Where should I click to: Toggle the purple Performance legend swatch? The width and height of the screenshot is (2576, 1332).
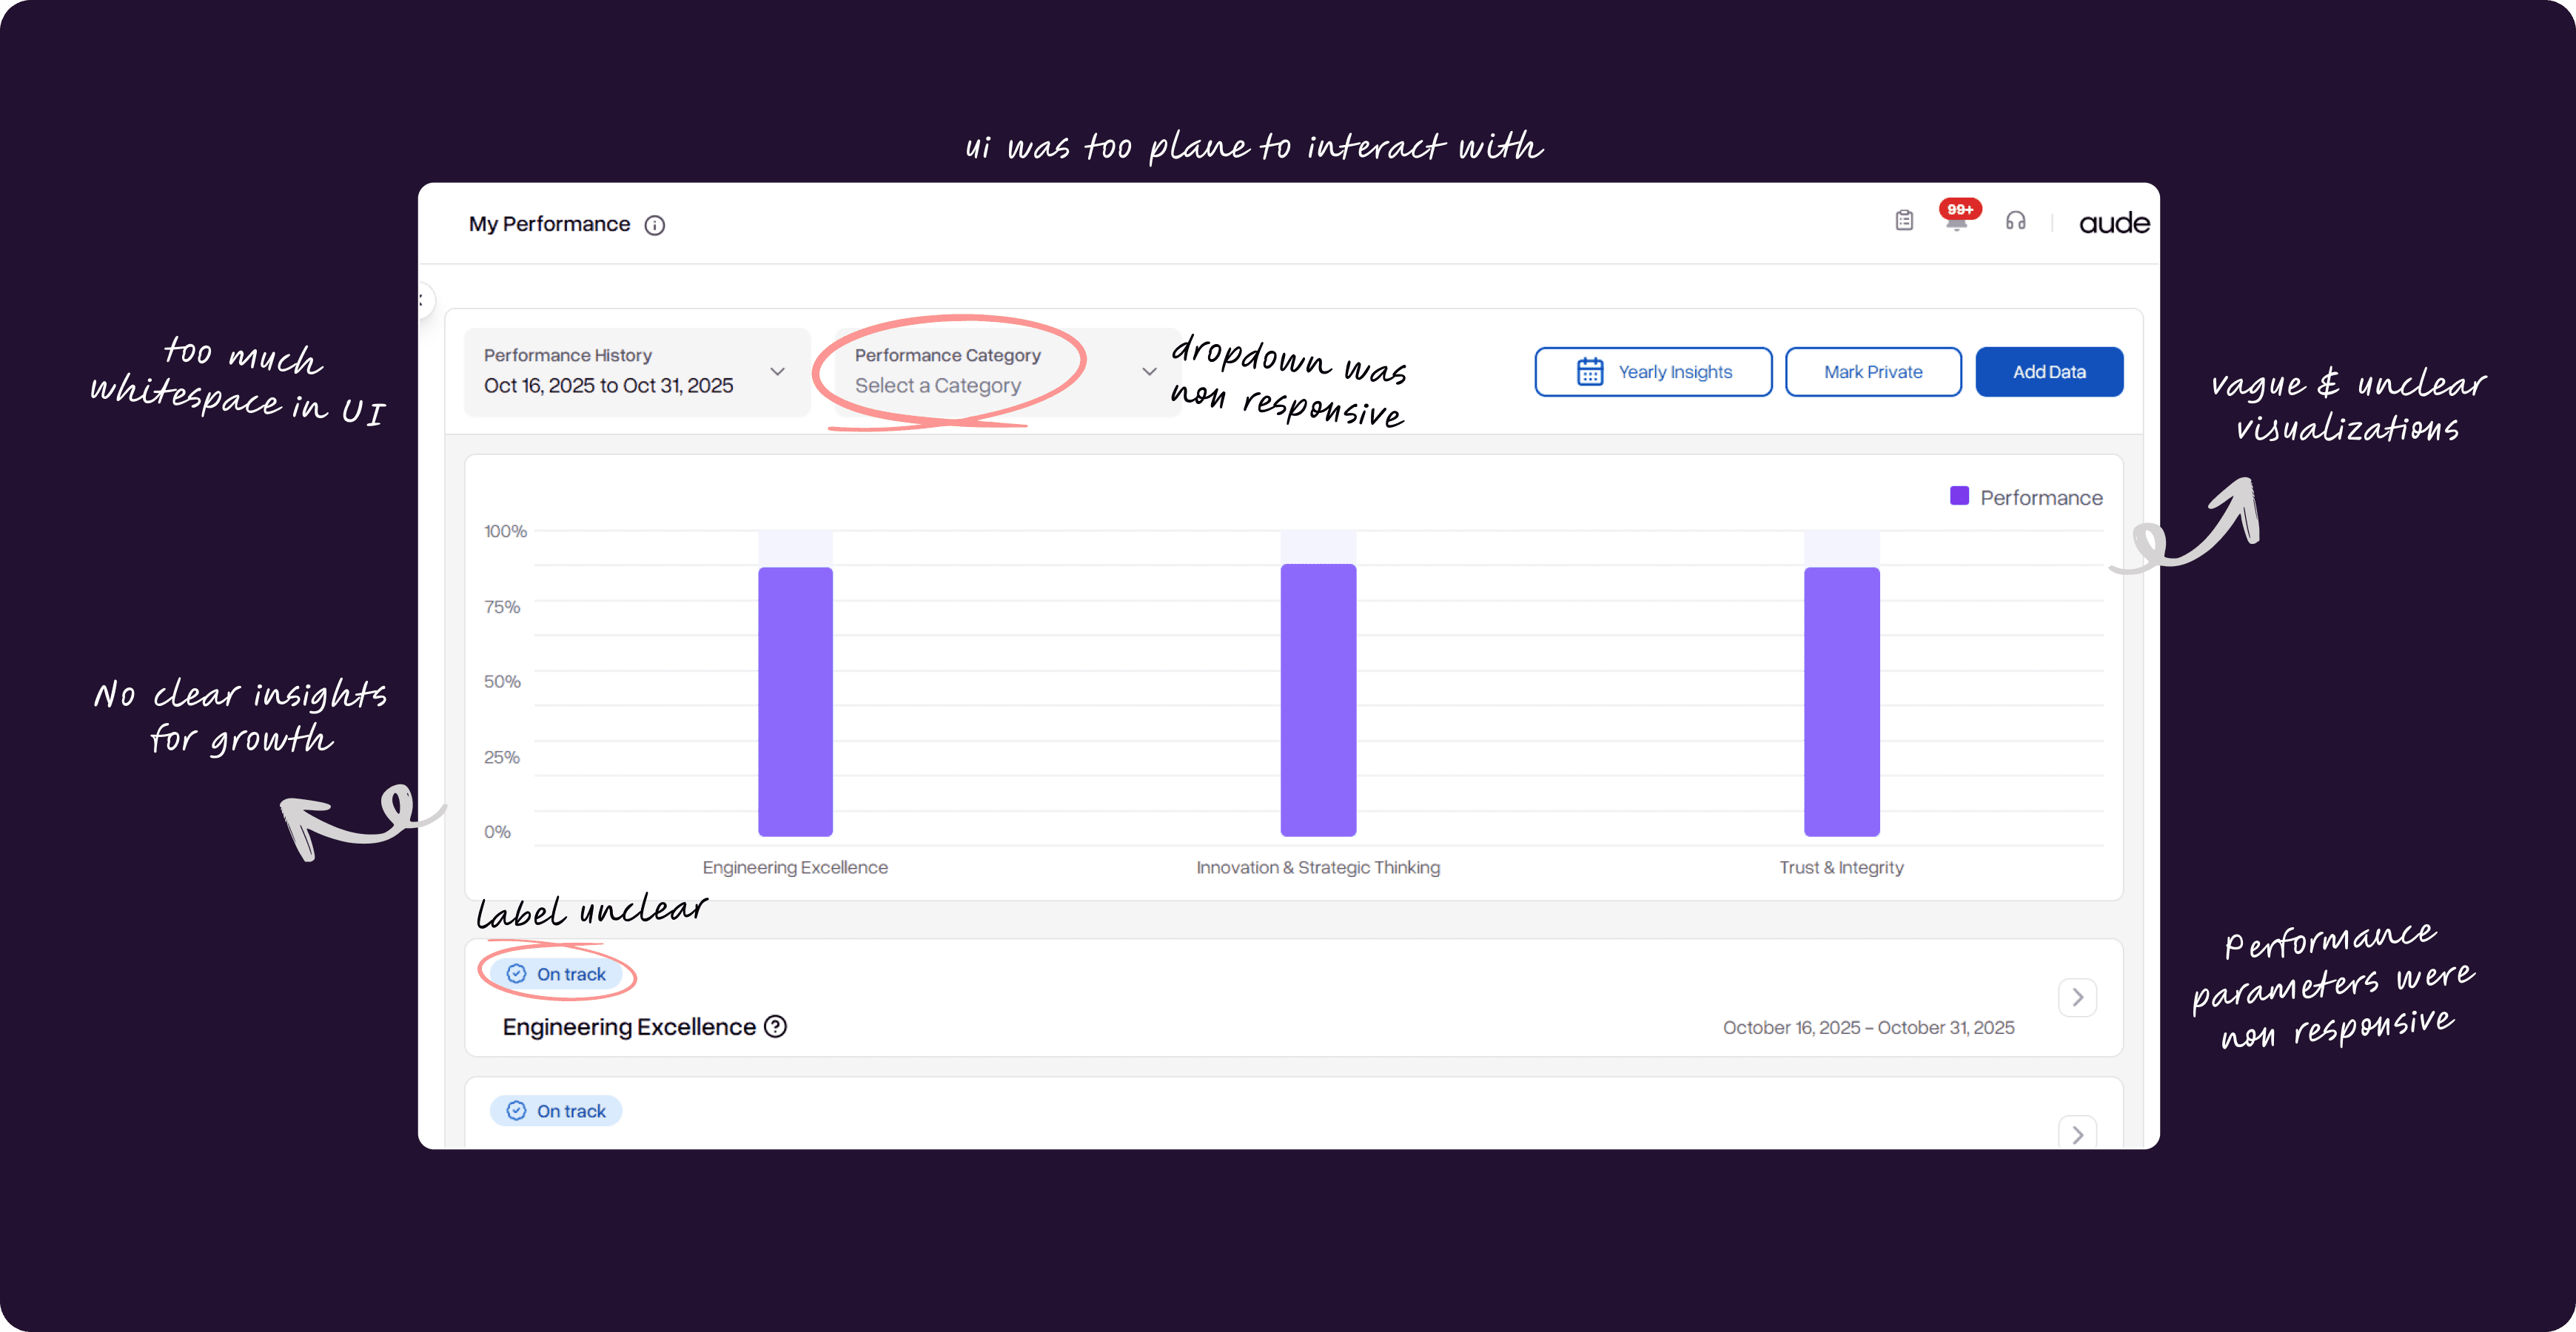click(1959, 496)
